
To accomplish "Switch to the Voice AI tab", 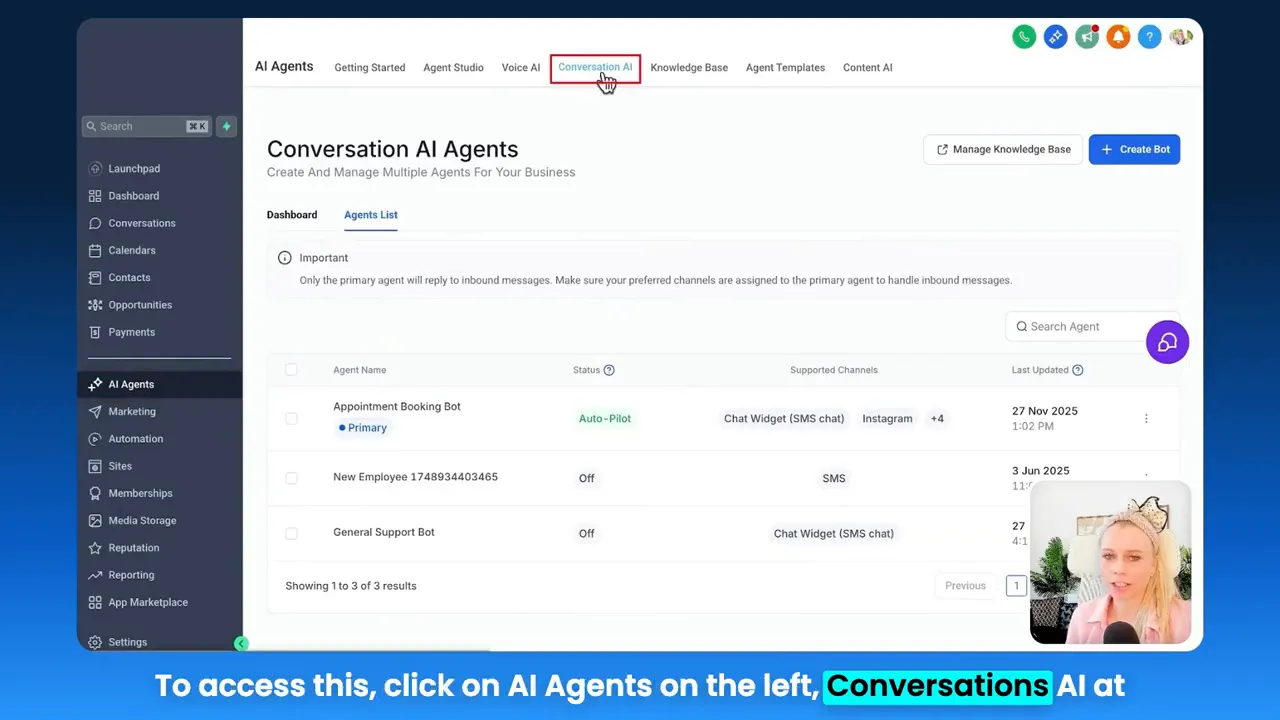I will pos(521,68).
